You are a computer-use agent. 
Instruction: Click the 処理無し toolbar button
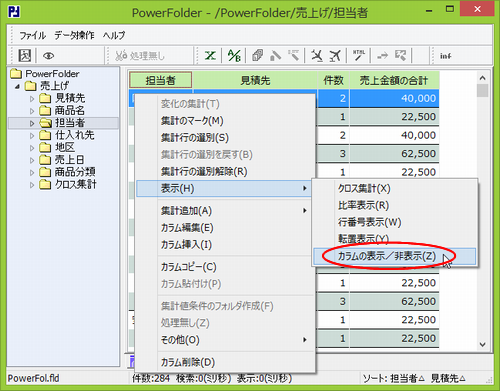click(140, 56)
